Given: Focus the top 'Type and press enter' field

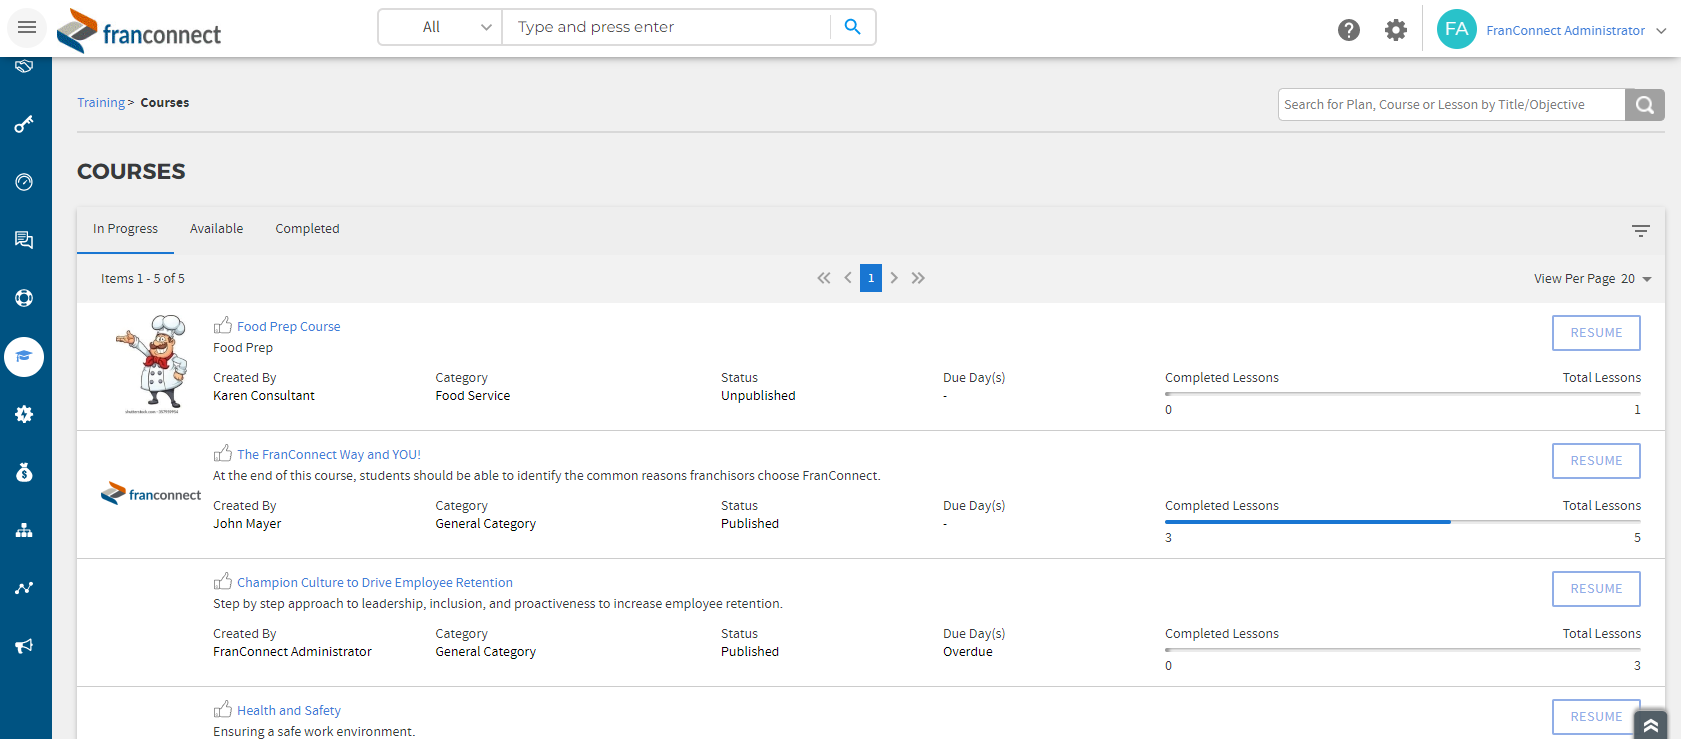Looking at the screenshot, I should (x=666, y=27).
